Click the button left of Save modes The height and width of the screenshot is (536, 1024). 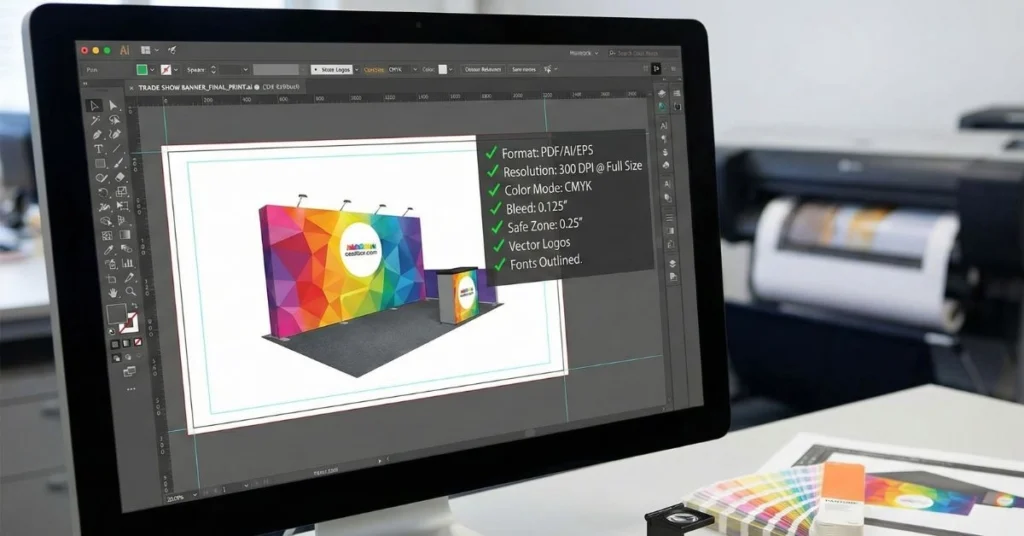tap(483, 69)
